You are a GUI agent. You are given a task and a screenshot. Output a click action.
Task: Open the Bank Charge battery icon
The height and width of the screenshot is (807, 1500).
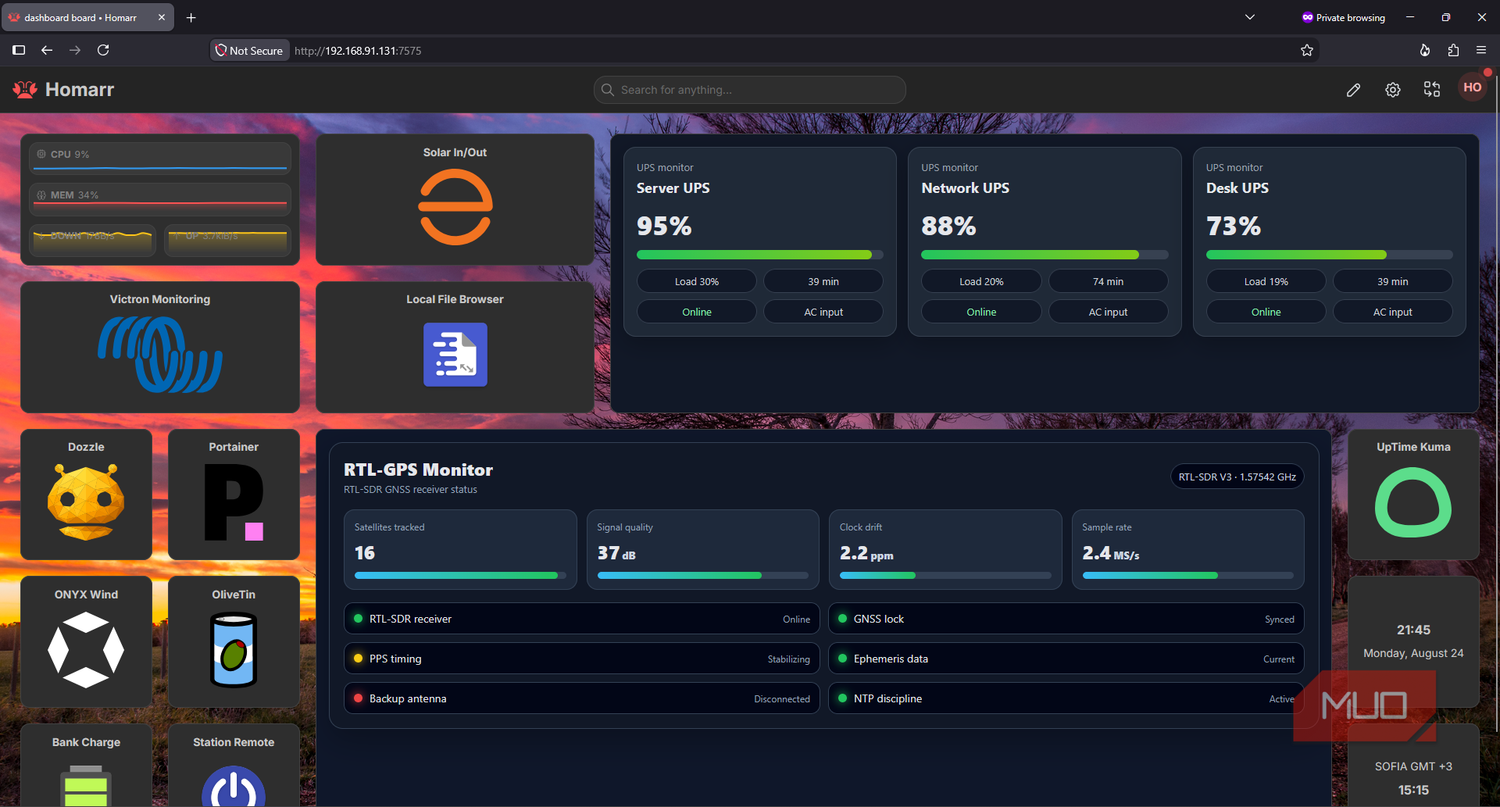click(x=86, y=785)
